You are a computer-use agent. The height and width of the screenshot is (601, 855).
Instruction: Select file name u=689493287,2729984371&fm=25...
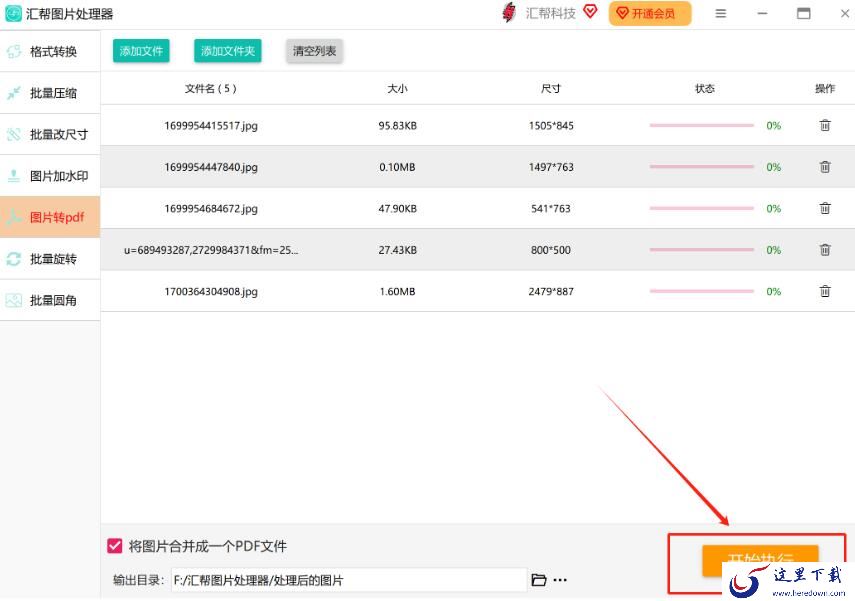(x=211, y=250)
